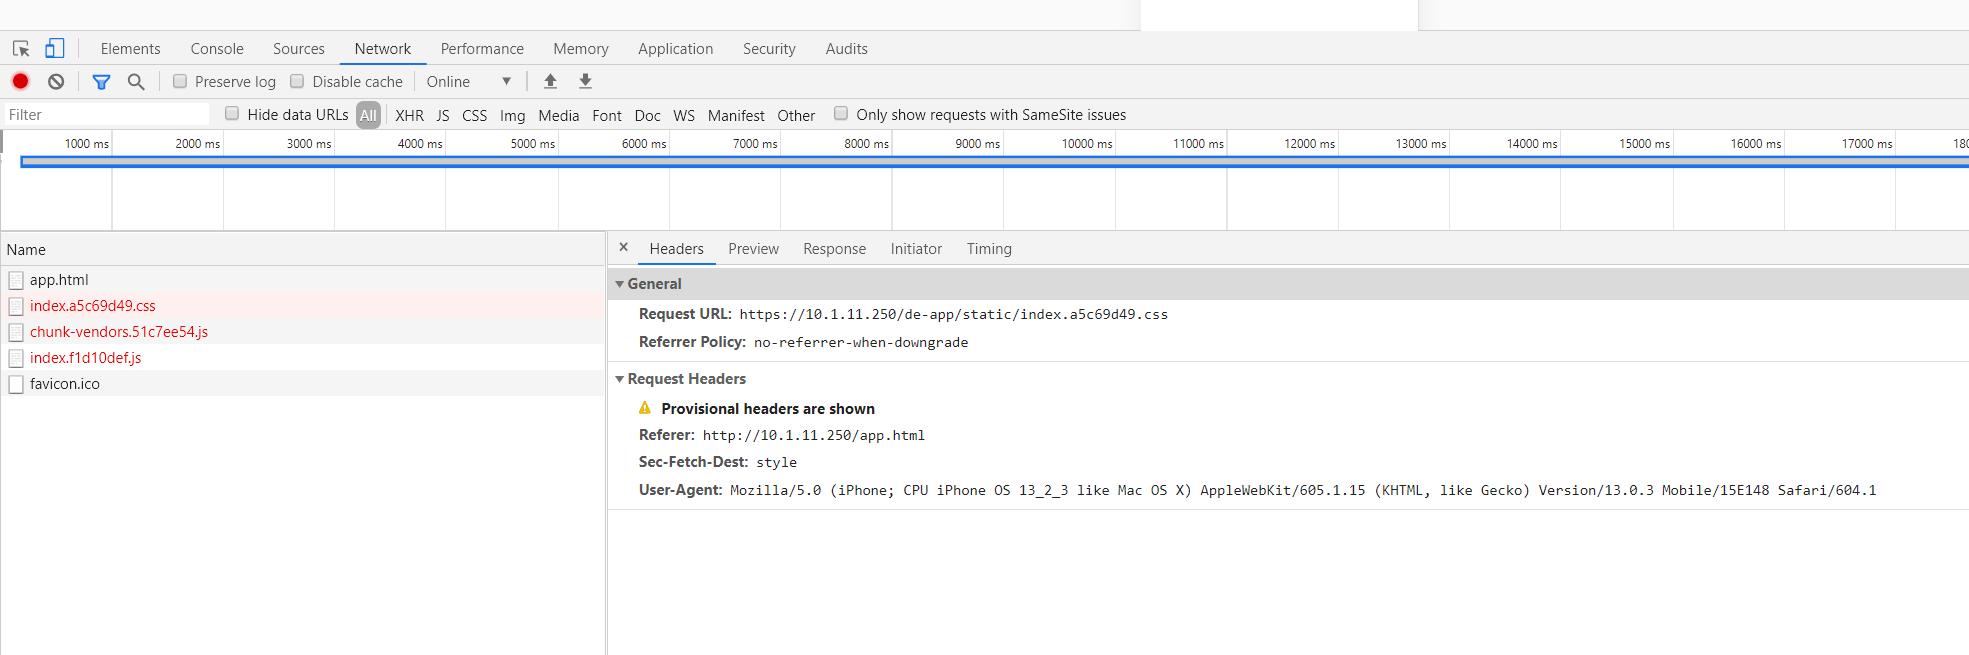1969x655 pixels.
Task: Filter requests by Manifest
Action: 736,115
